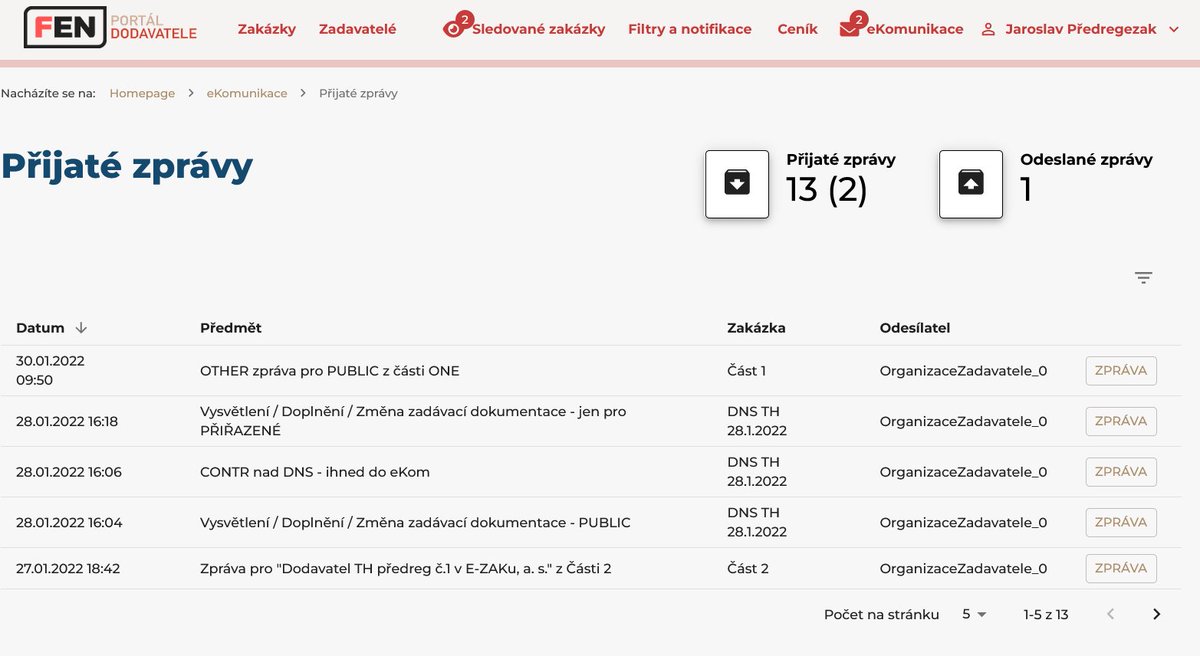Go to previous page of messages
Image resolution: width=1200 pixels, height=656 pixels.
(x=1110, y=614)
